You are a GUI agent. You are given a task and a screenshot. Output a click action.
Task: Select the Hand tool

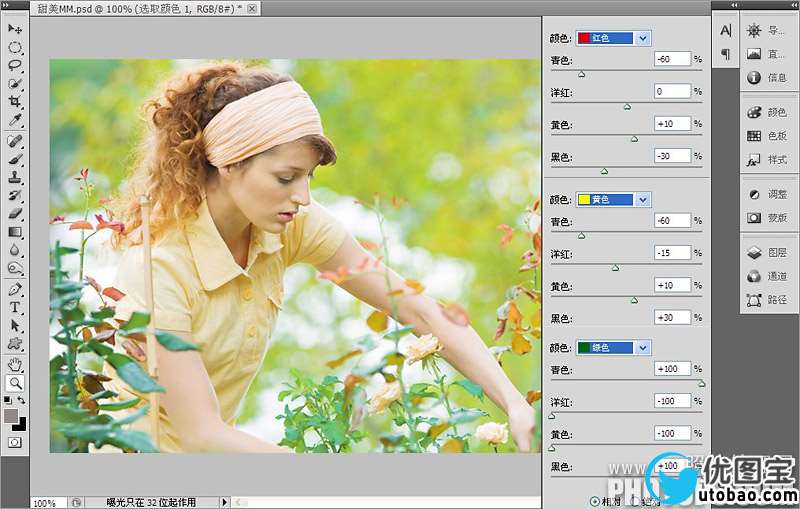click(15, 364)
